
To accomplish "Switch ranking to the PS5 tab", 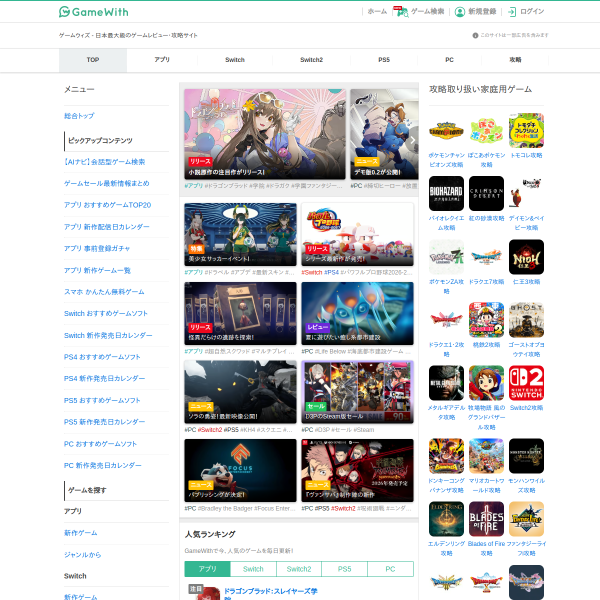I will (344, 569).
